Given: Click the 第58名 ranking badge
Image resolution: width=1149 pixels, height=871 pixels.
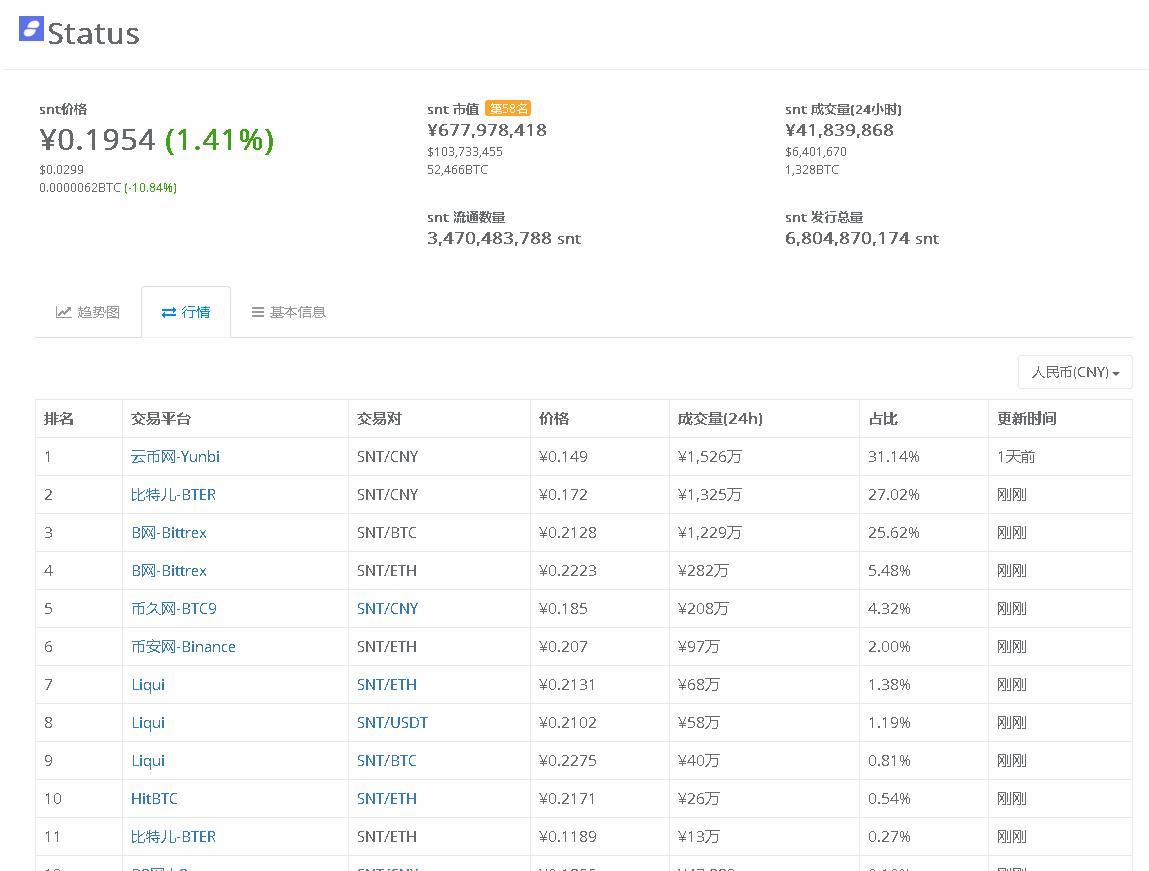Looking at the screenshot, I should (x=508, y=108).
